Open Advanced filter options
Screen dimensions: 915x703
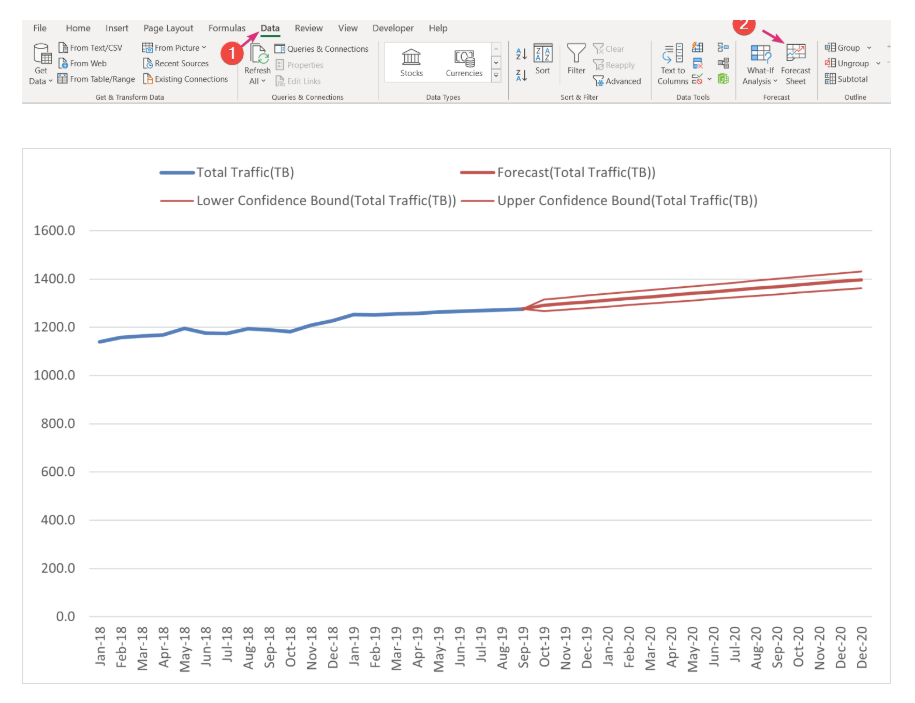tap(617, 81)
